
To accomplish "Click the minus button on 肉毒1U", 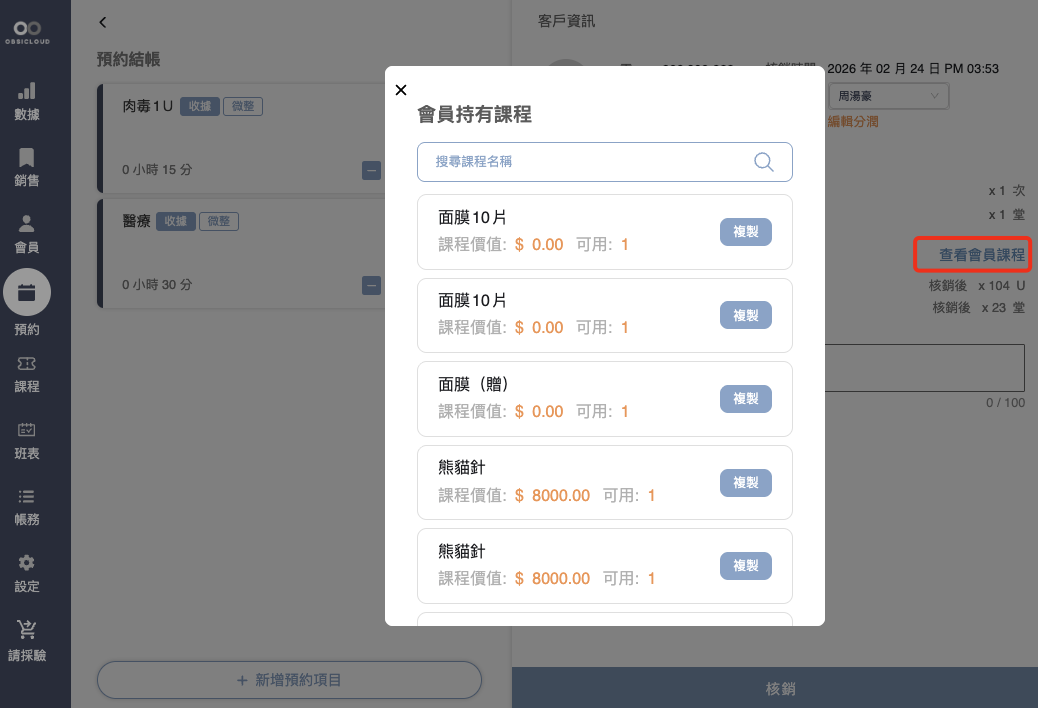I will [x=371, y=171].
